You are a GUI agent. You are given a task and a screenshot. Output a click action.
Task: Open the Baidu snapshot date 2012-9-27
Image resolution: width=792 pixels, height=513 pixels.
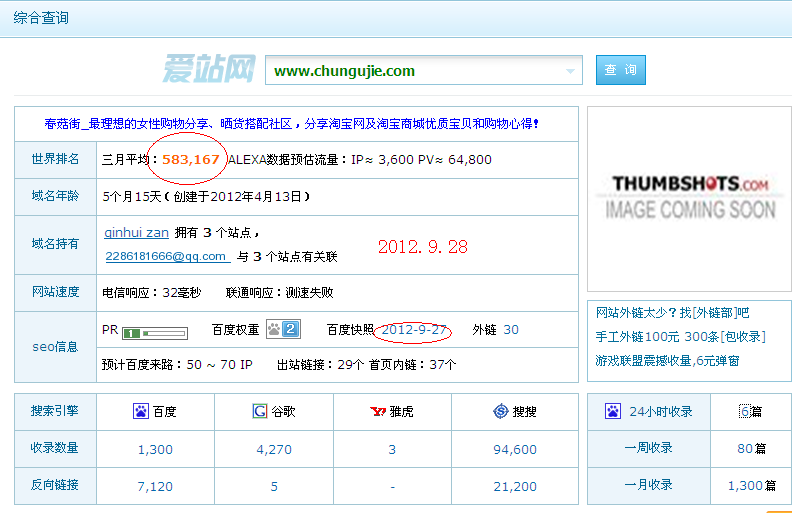point(414,330)
